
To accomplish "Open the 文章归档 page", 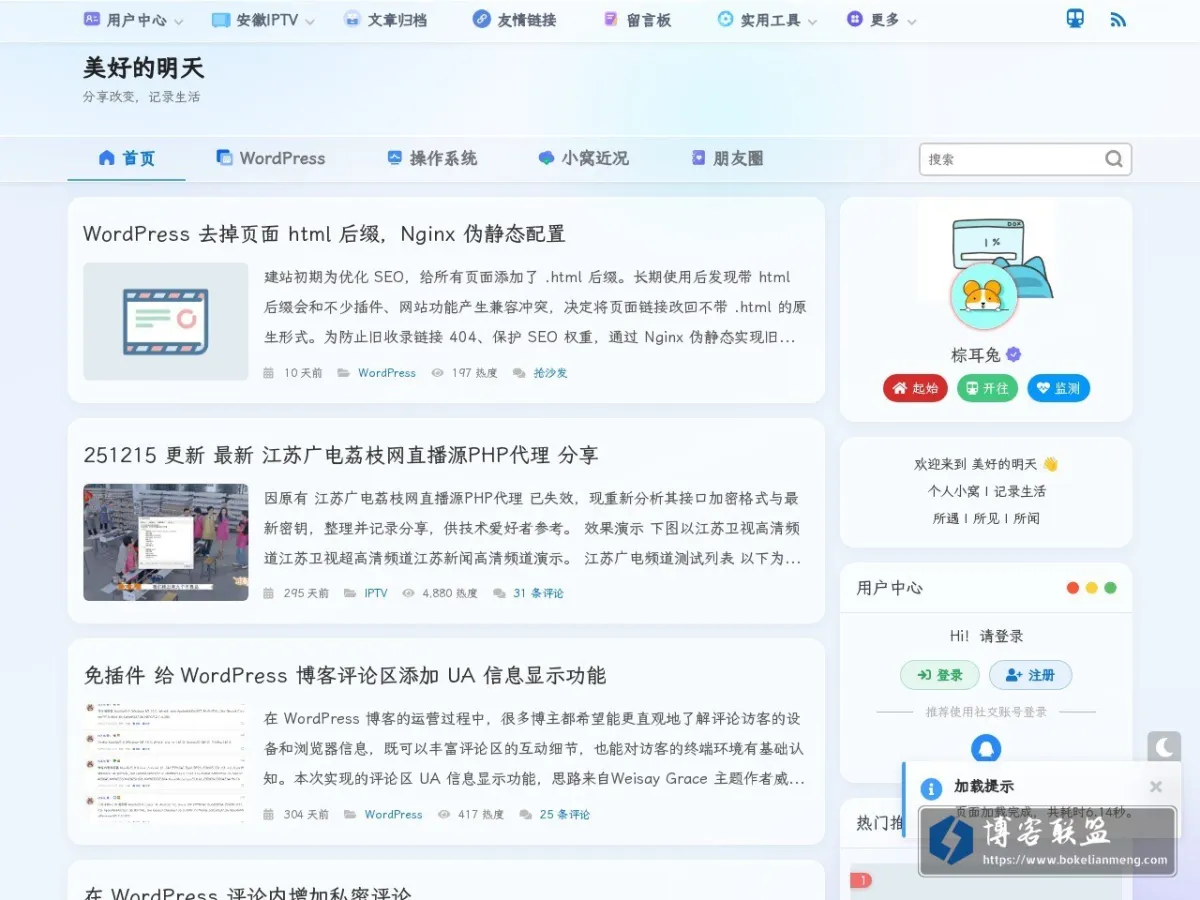I will [385, 20].
